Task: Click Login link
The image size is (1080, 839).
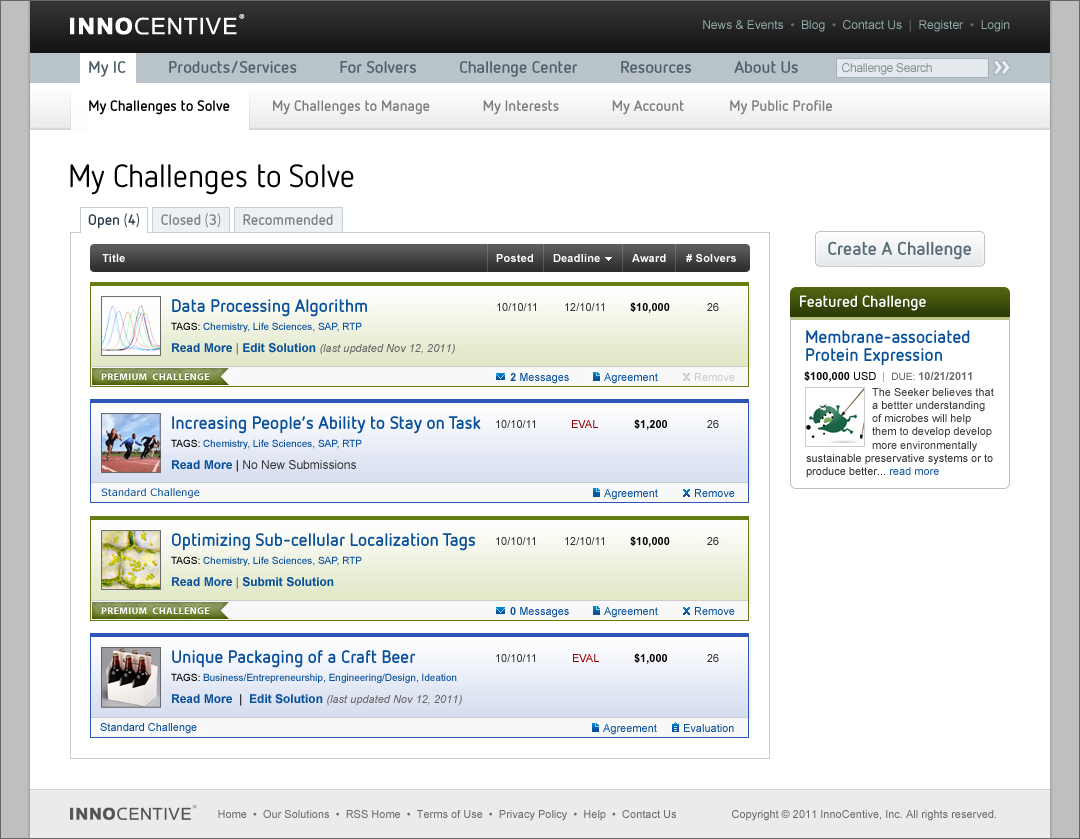Action: click(x=995, y=25)
